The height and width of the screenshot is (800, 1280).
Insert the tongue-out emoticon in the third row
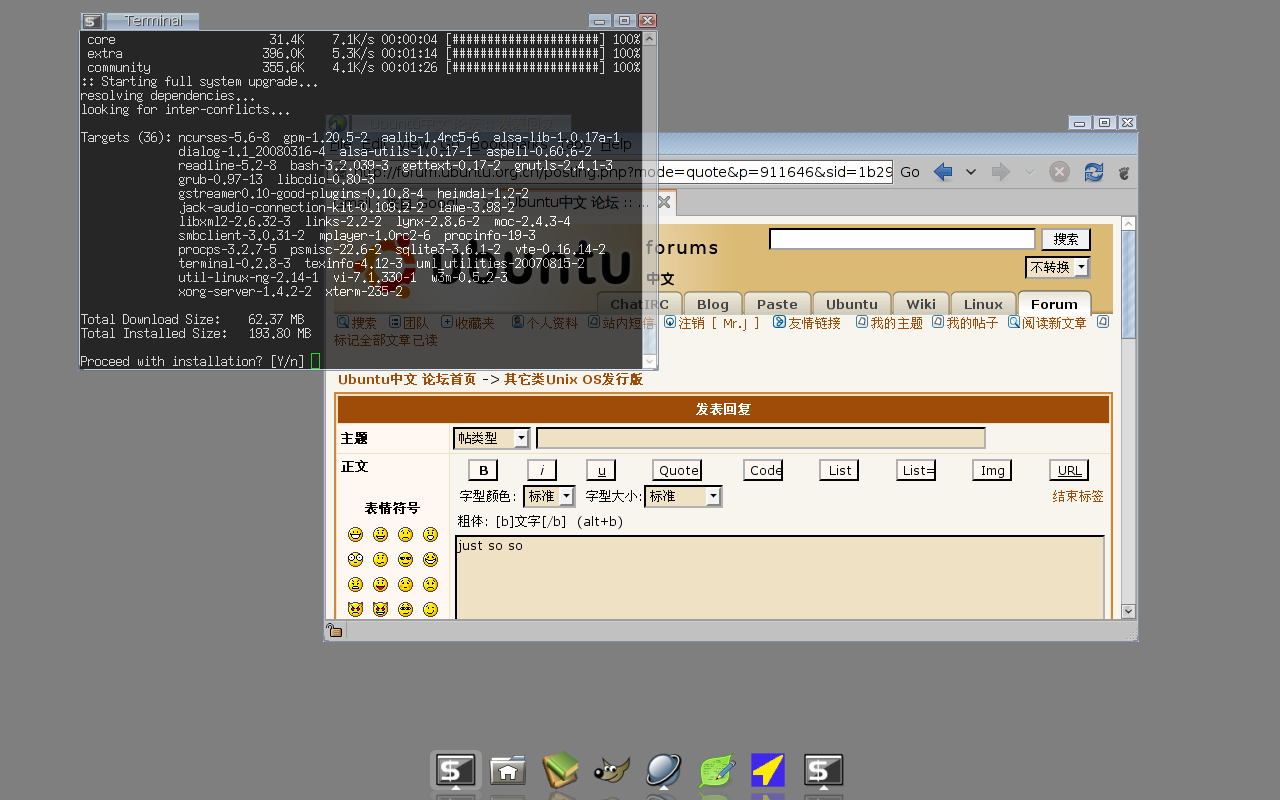pyautogui.click(x=380, y=585)
